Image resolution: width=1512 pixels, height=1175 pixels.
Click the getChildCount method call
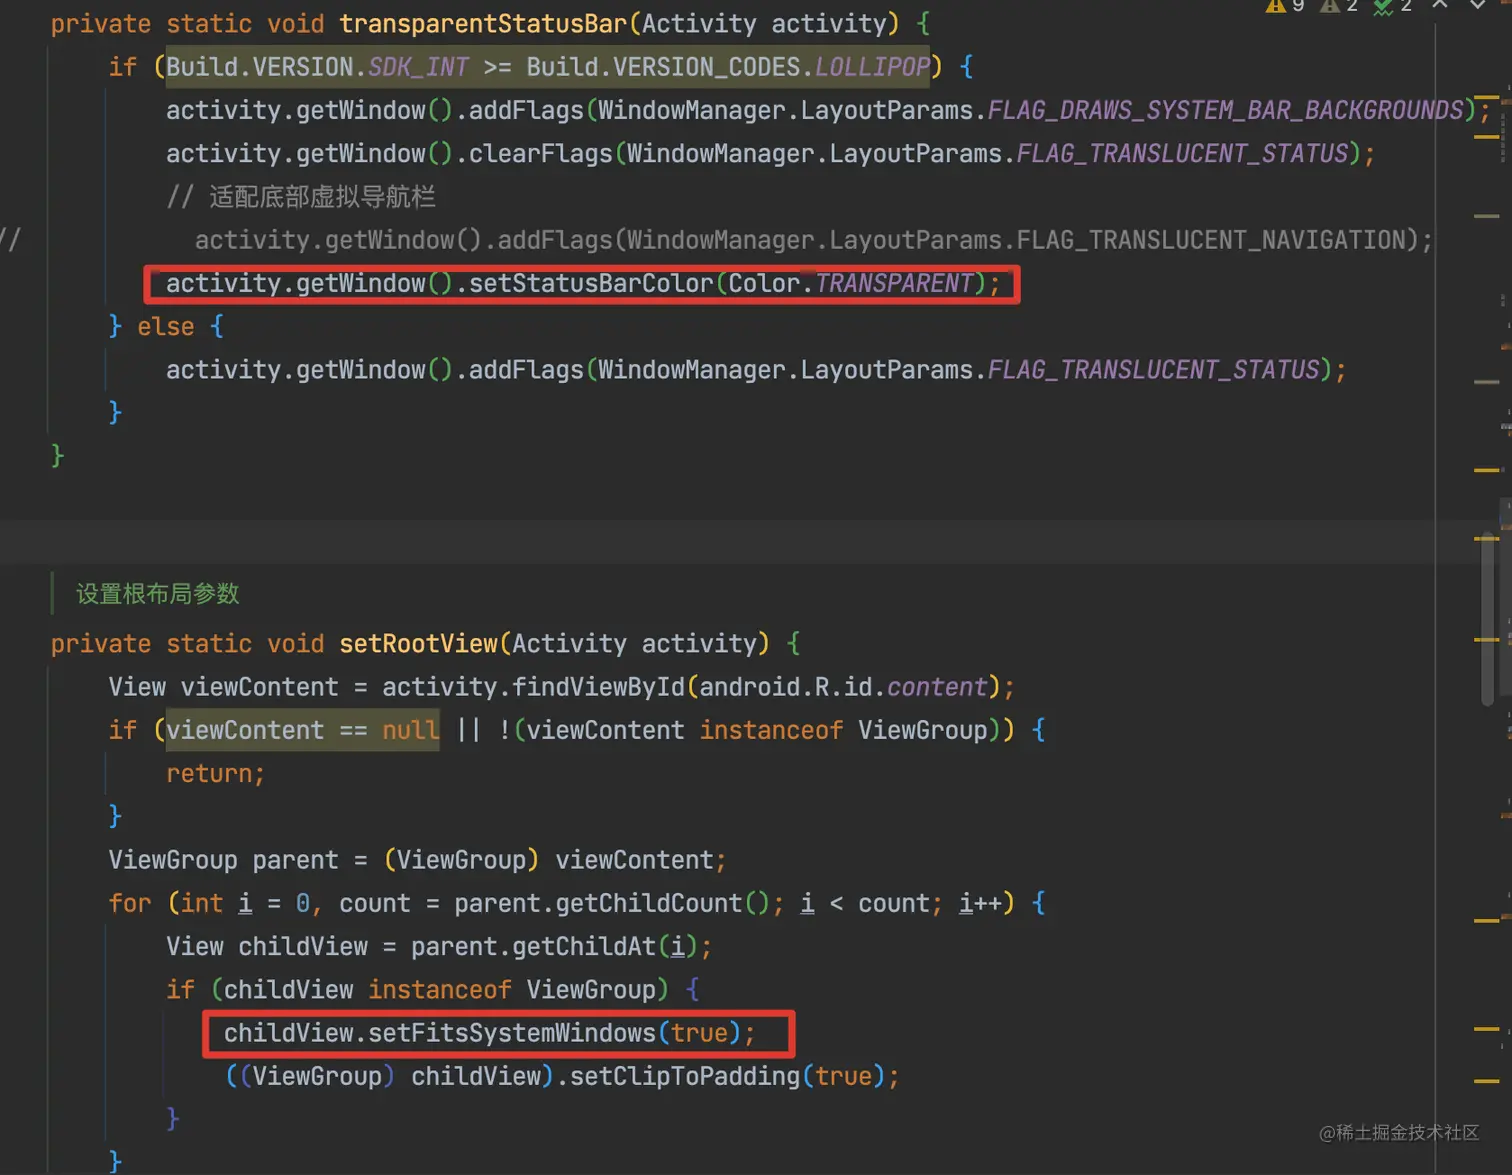pyautogui.click(x=648, y=904)
